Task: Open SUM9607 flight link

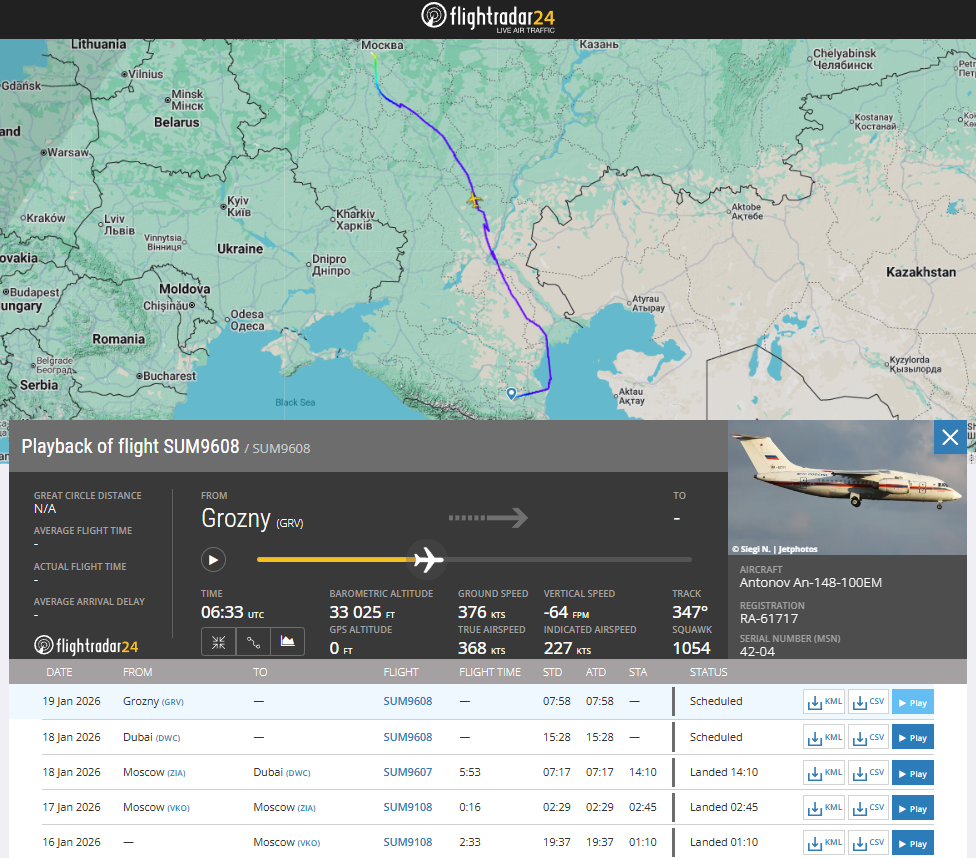Action: tap(407, 773)
